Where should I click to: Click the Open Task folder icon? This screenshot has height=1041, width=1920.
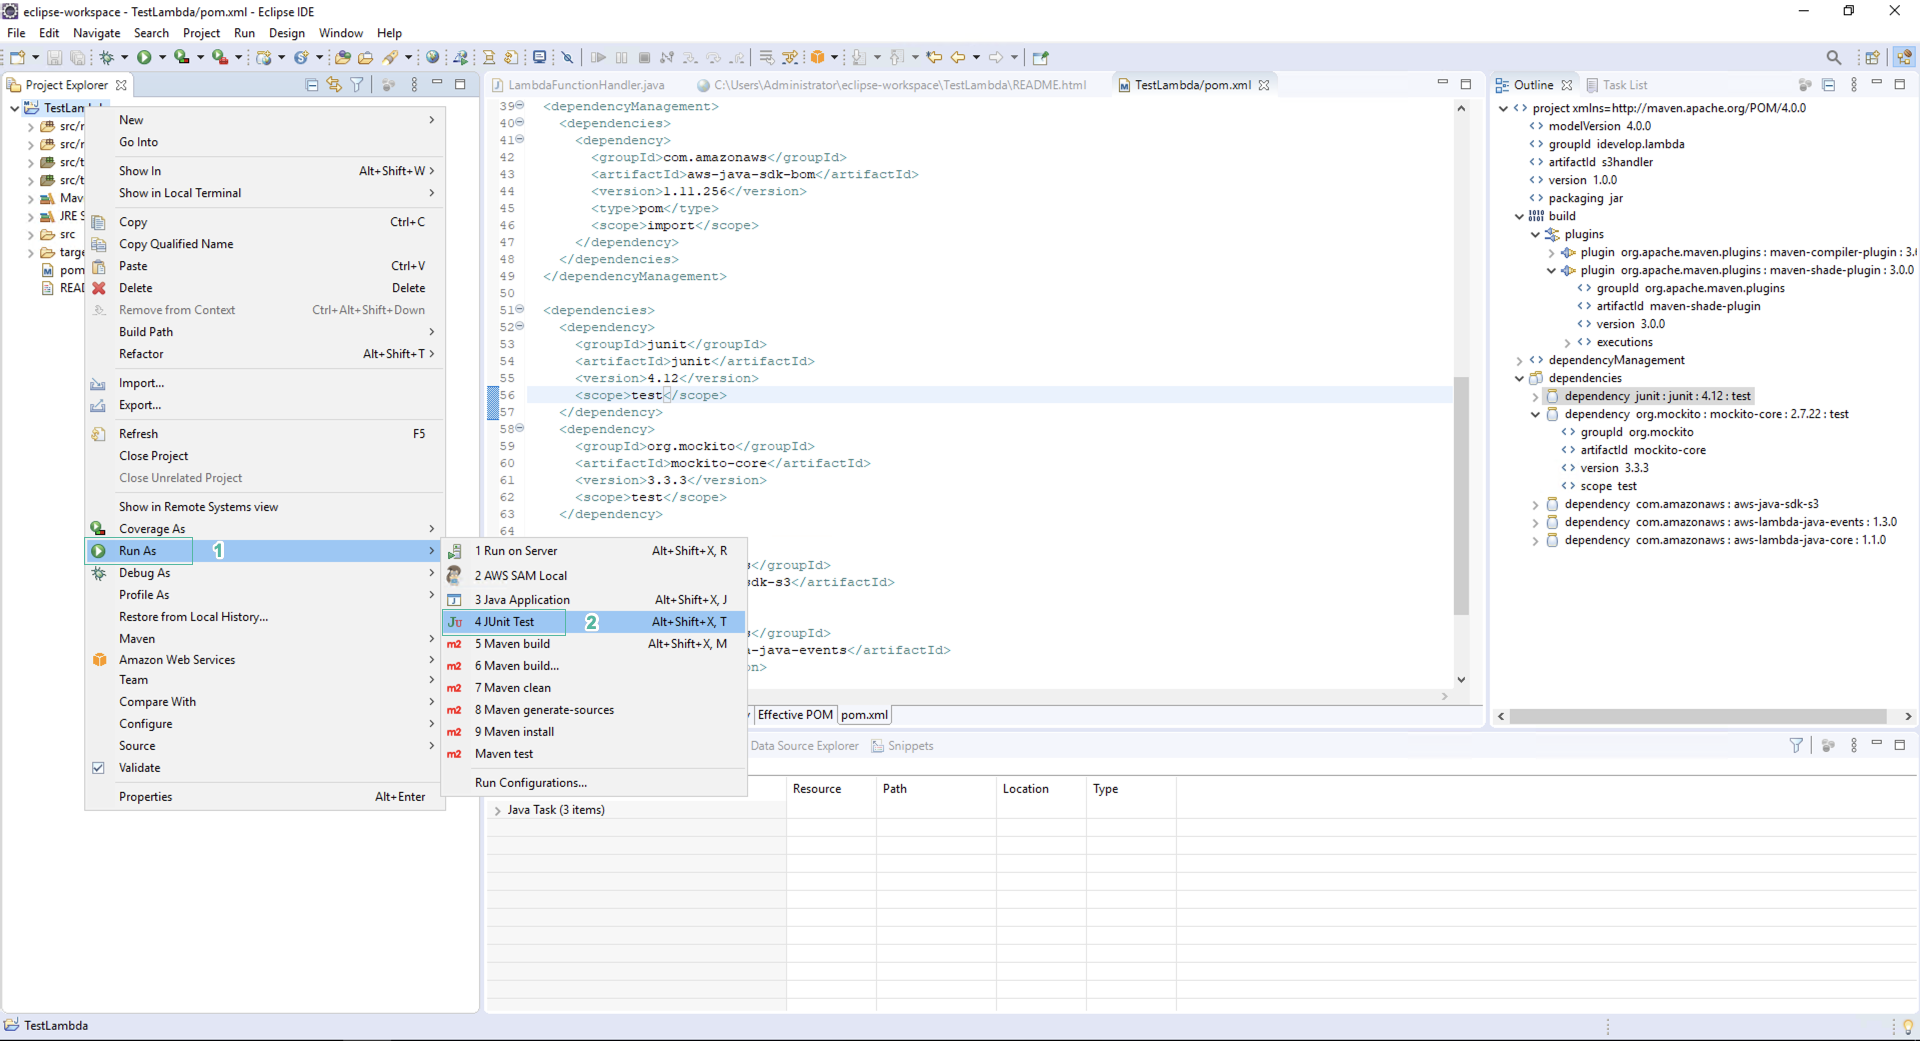365,58
